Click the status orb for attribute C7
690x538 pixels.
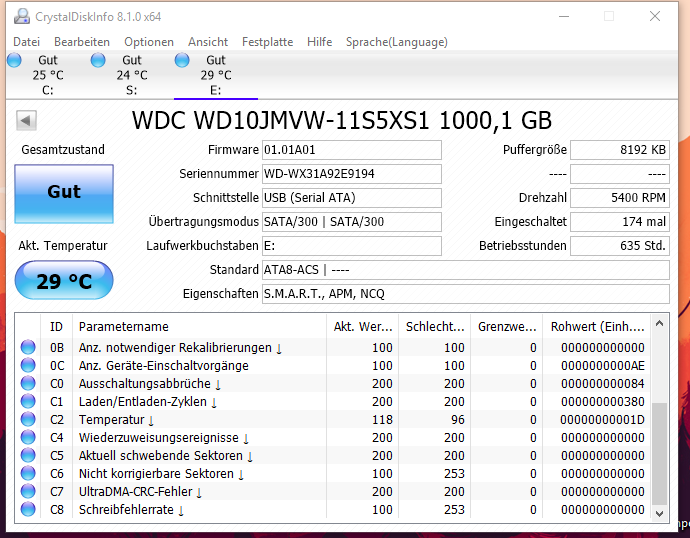28,491
